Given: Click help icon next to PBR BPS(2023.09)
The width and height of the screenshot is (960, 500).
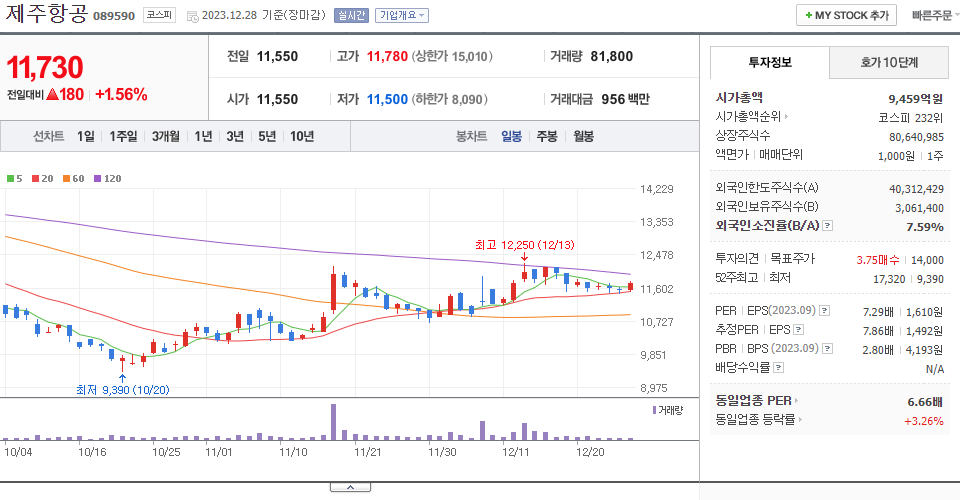Looking at the screenshot, I should tap(827, 349).
